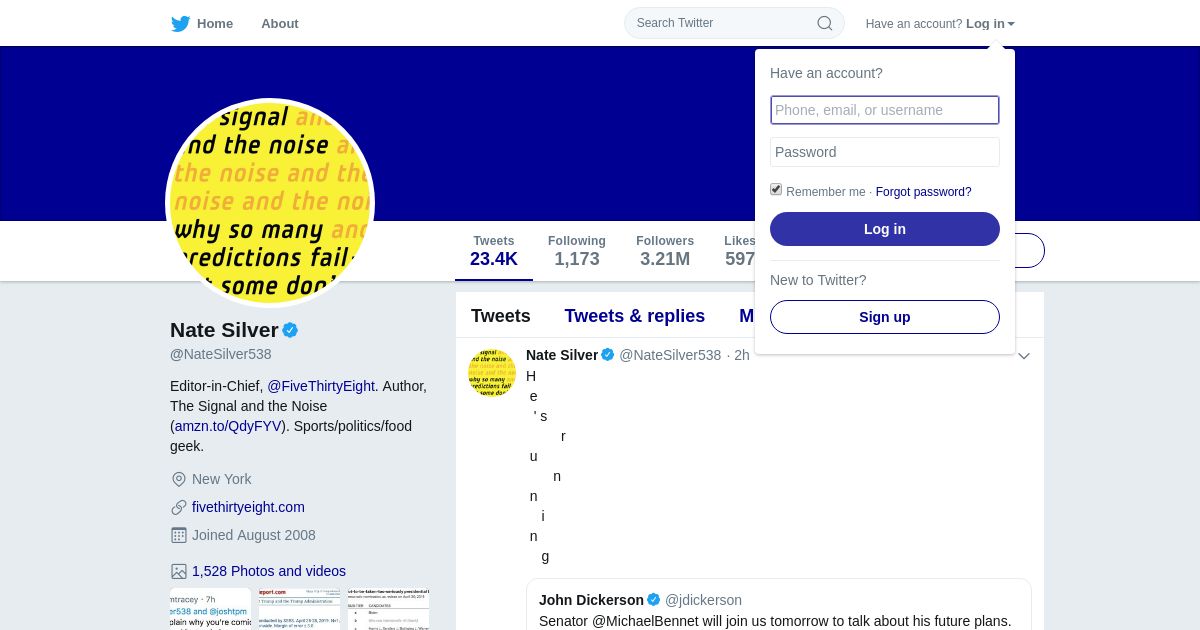Click the search magnifier icon
Screen dimensions: 1200x630
pos(825,23)
